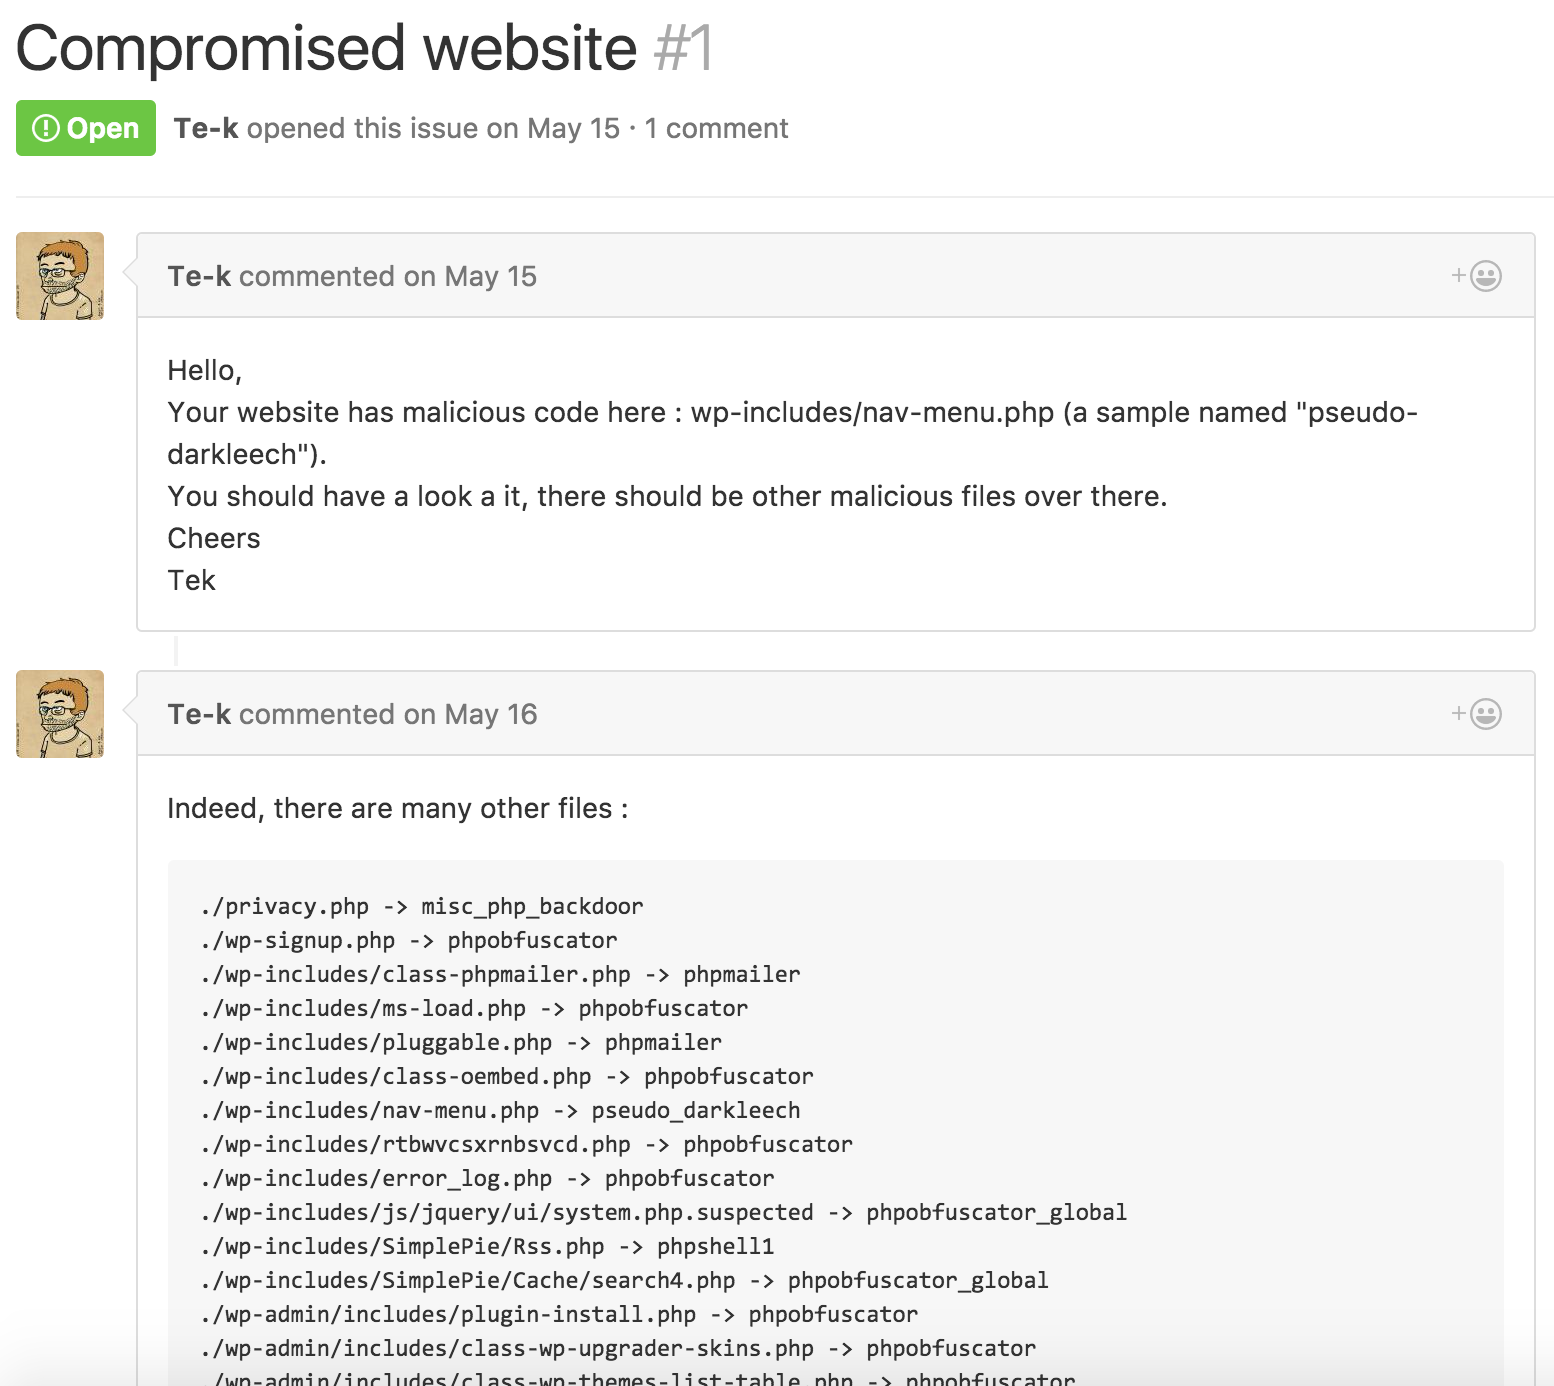The height and width of the screenshot is (1386, 1554).
Task: Click the green Open issue status badge
Action: (x=86, y=128)
